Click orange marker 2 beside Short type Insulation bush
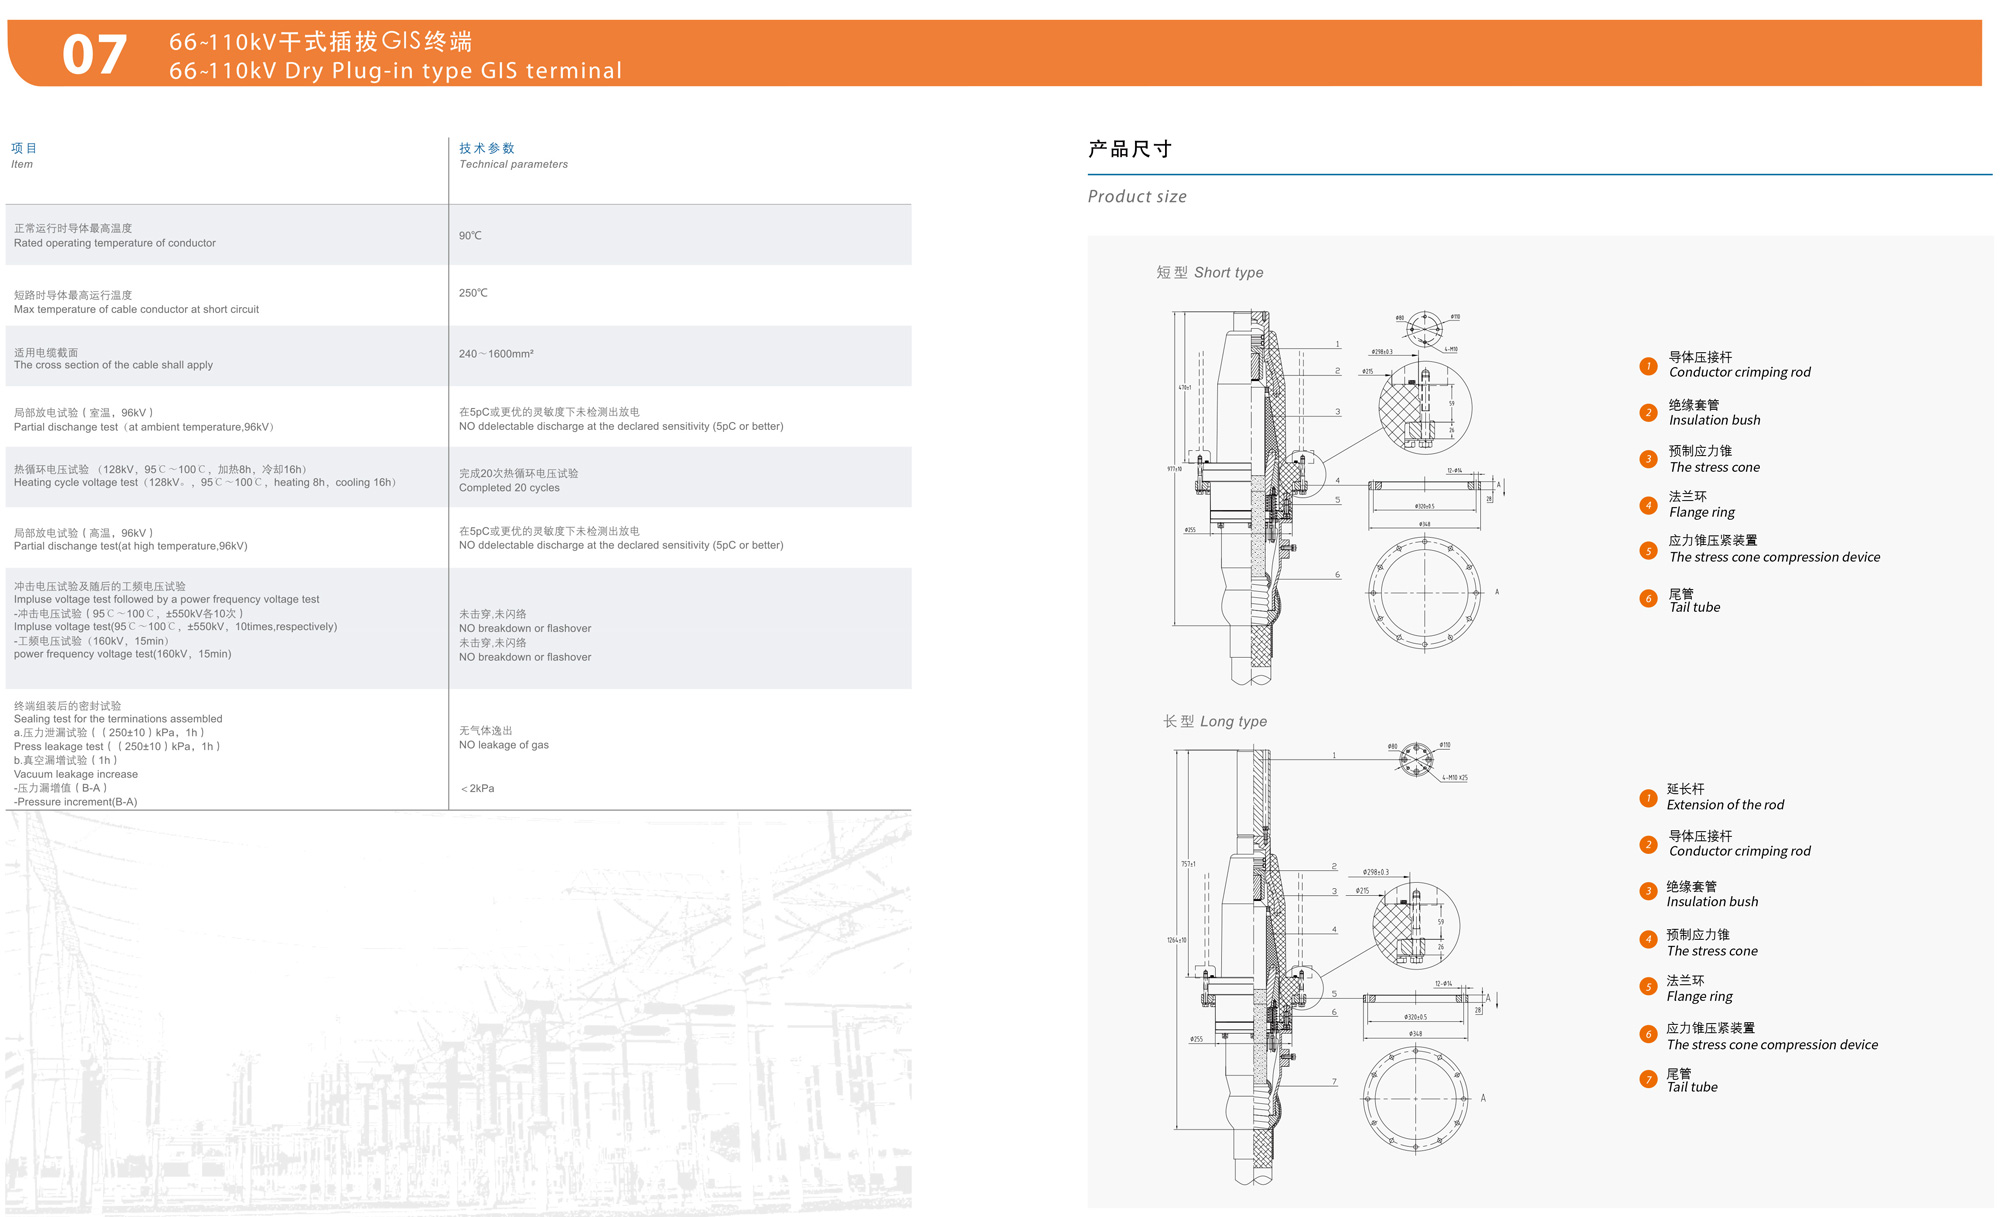The width and height of the screenshot is (2000, 1217). 1648,413
